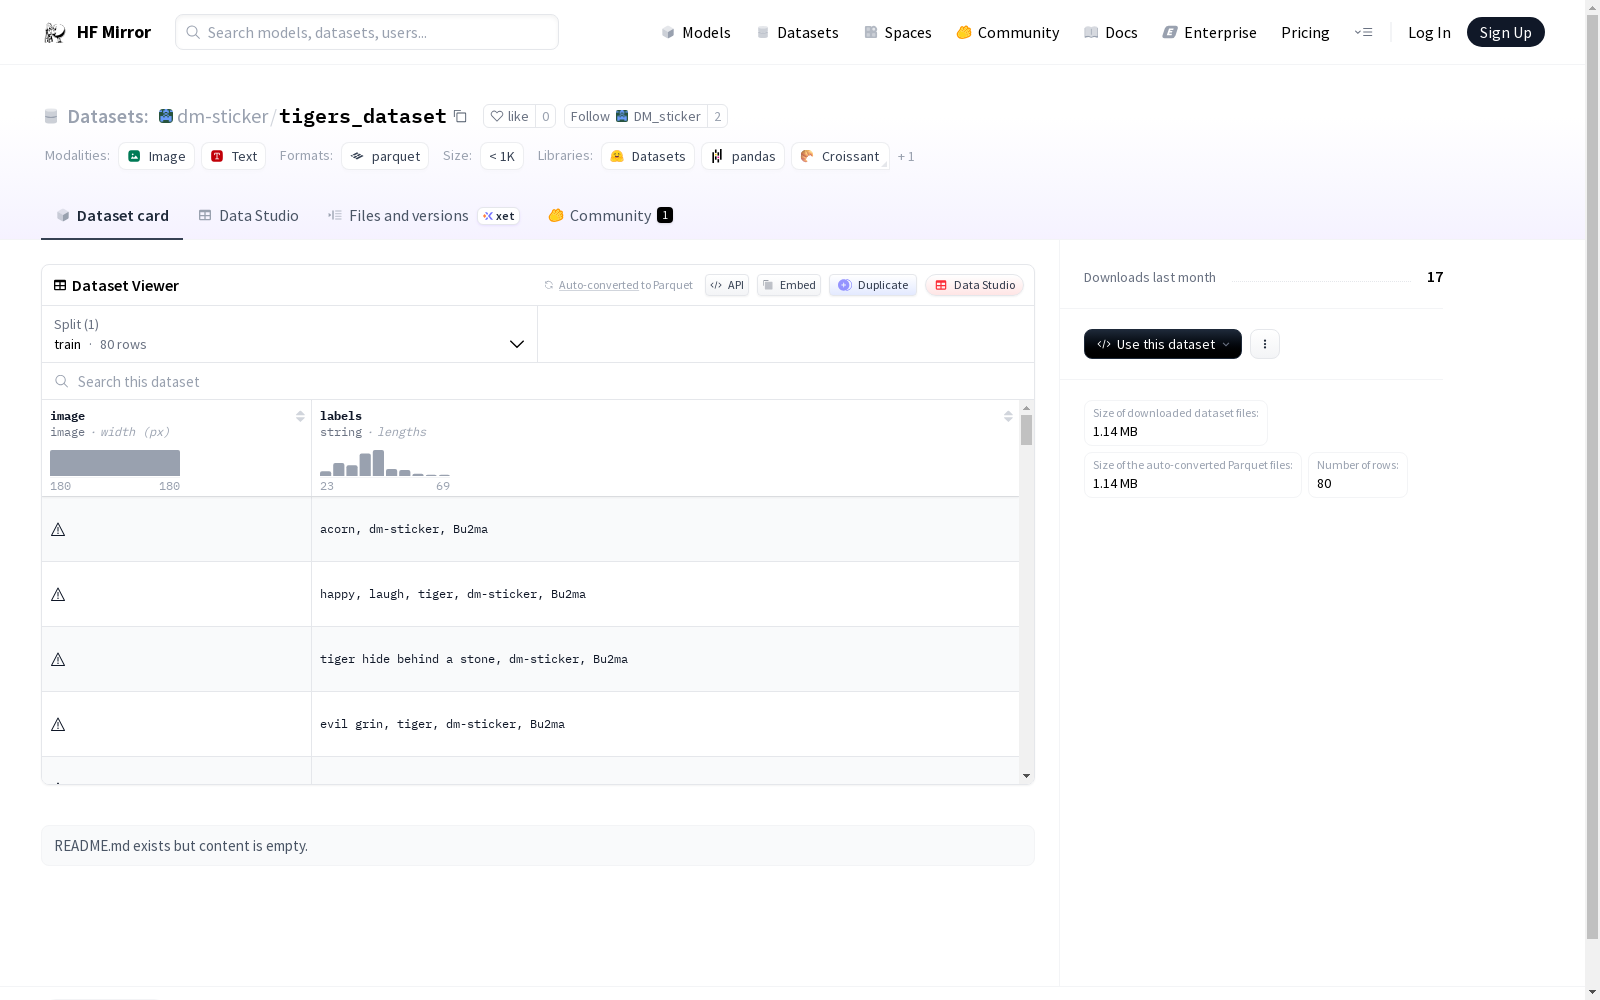Copy dataset name with the copy icon
1600x1000 pixels.
click(460, 116)
